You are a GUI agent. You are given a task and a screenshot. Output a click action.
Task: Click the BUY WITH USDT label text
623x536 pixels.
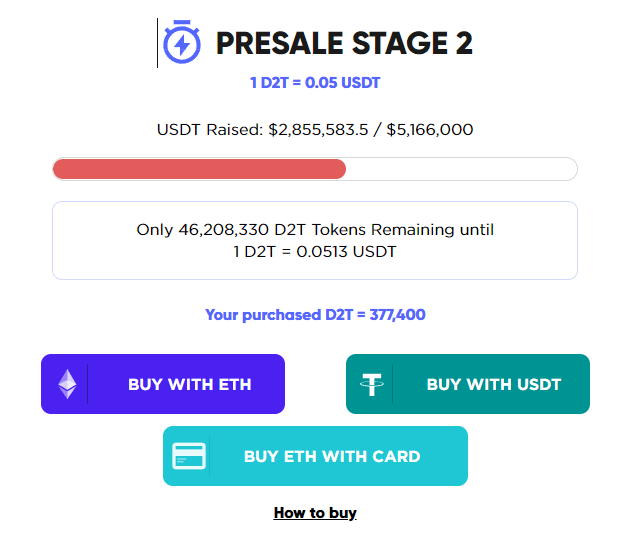click(494, 384)
